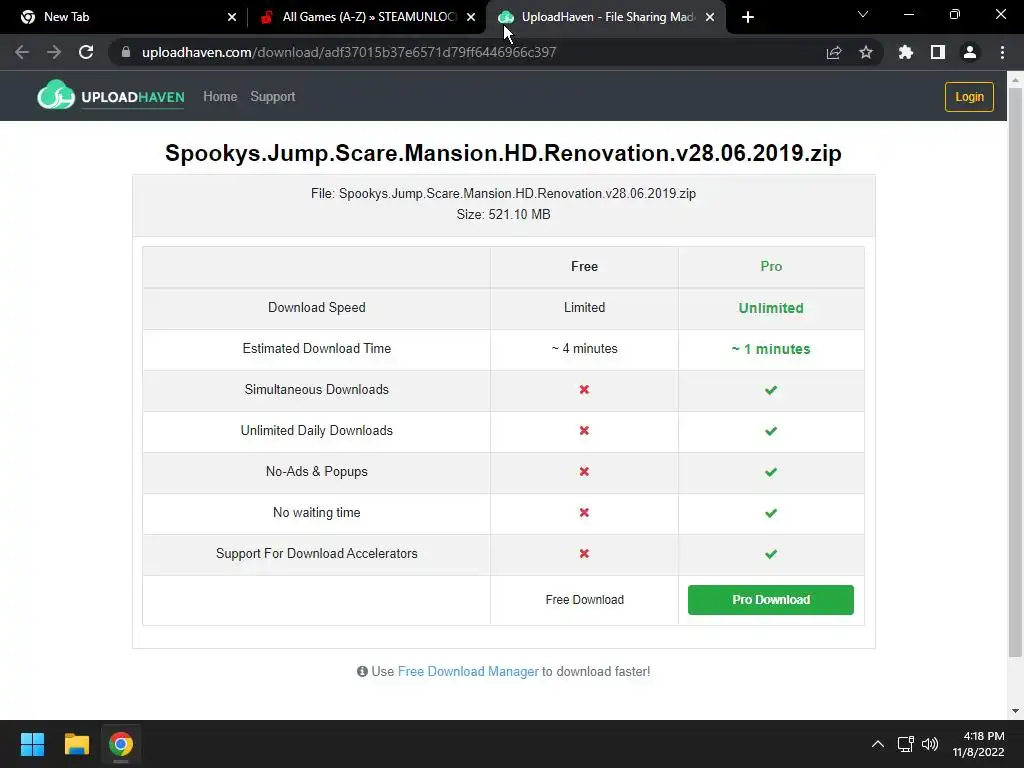The height and width of the screenshot is (768, 1024).
Task: Click the Login button
Action: click(969, 97)
